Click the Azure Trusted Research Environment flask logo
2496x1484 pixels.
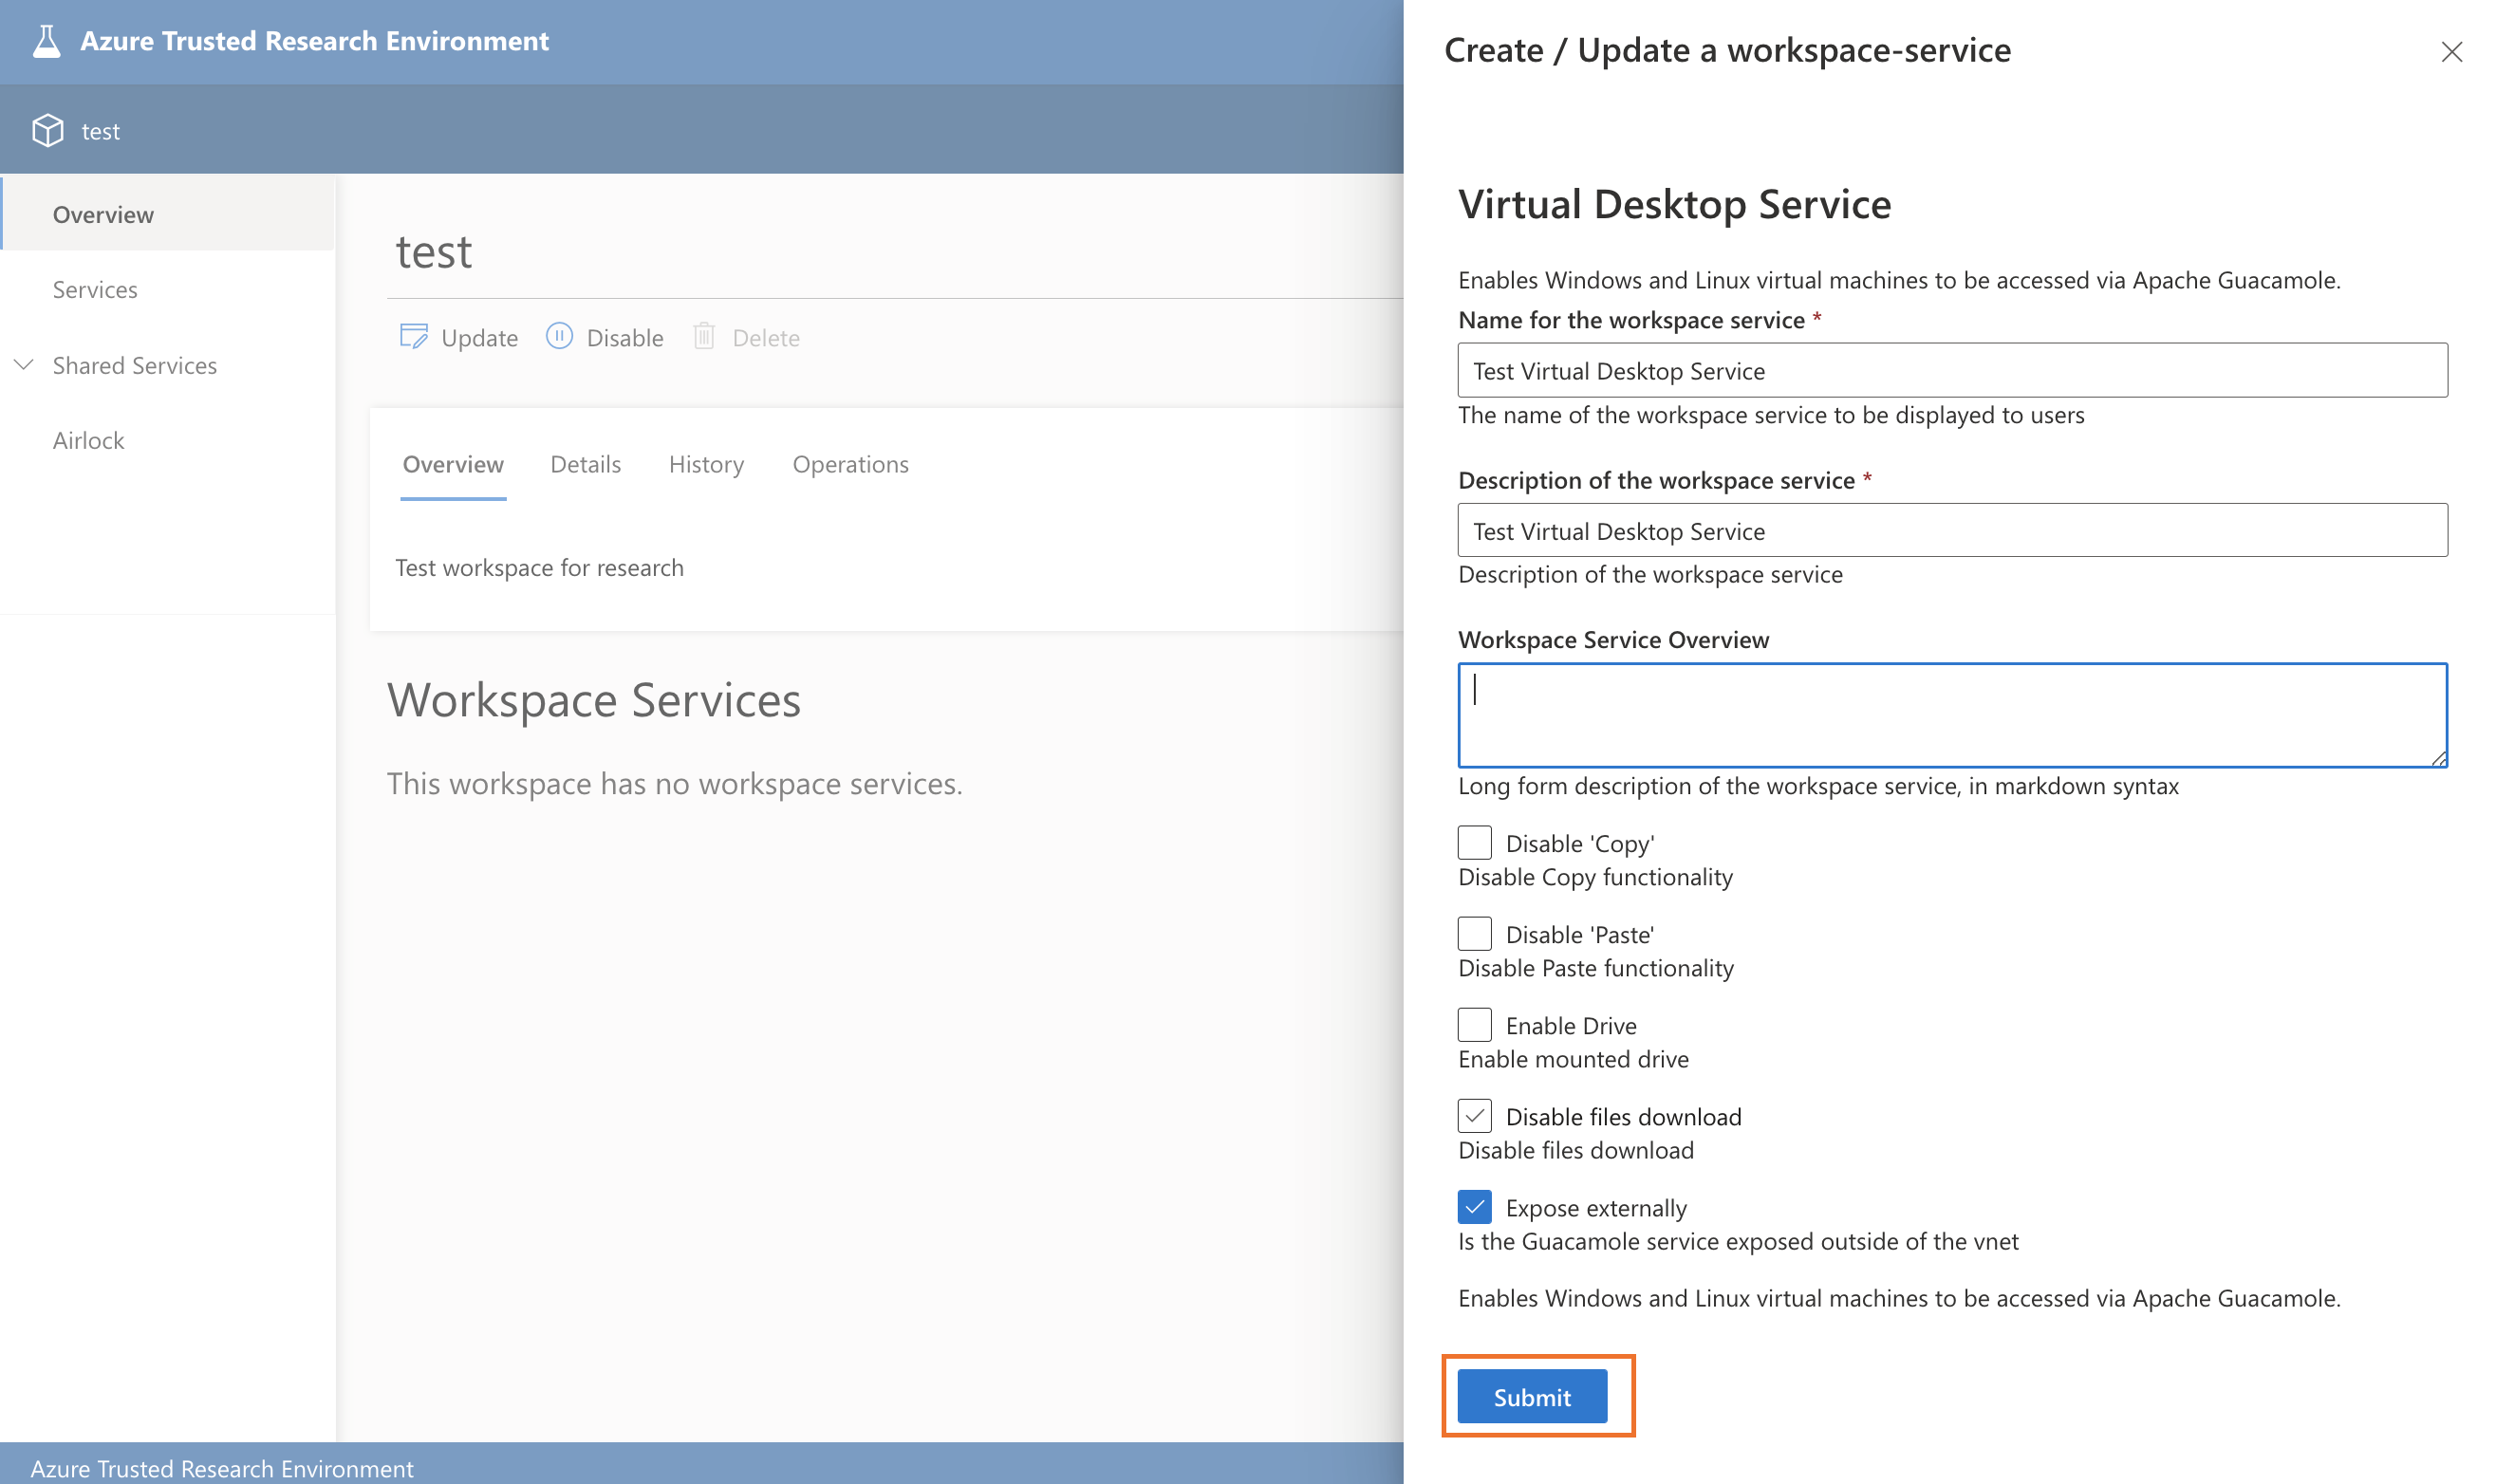click(x=47, y=40)
